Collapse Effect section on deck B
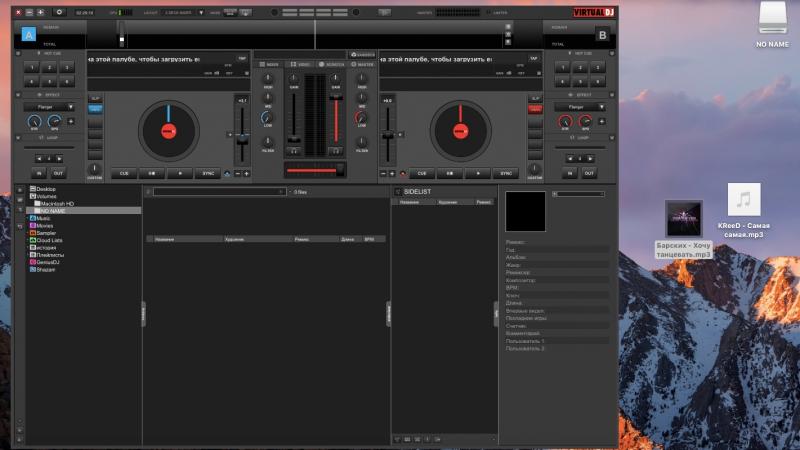This screenshot has height=450, width=800. [x=612, y=95]
